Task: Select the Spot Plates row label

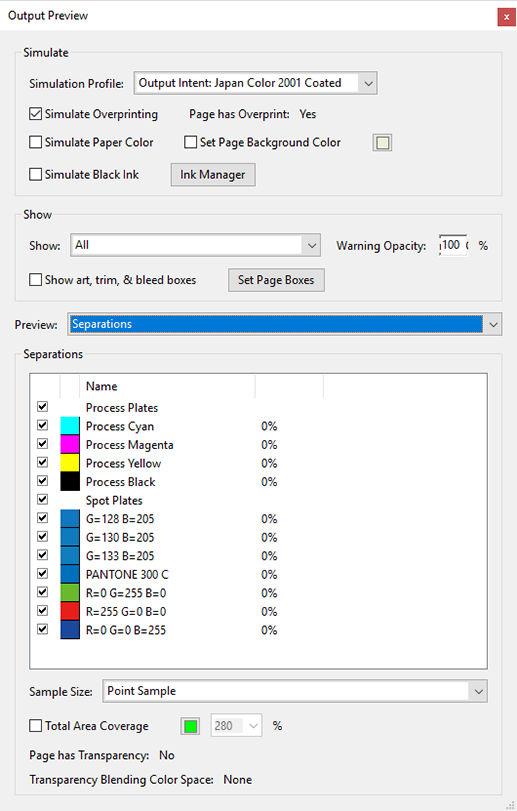Action: (114, 501)
